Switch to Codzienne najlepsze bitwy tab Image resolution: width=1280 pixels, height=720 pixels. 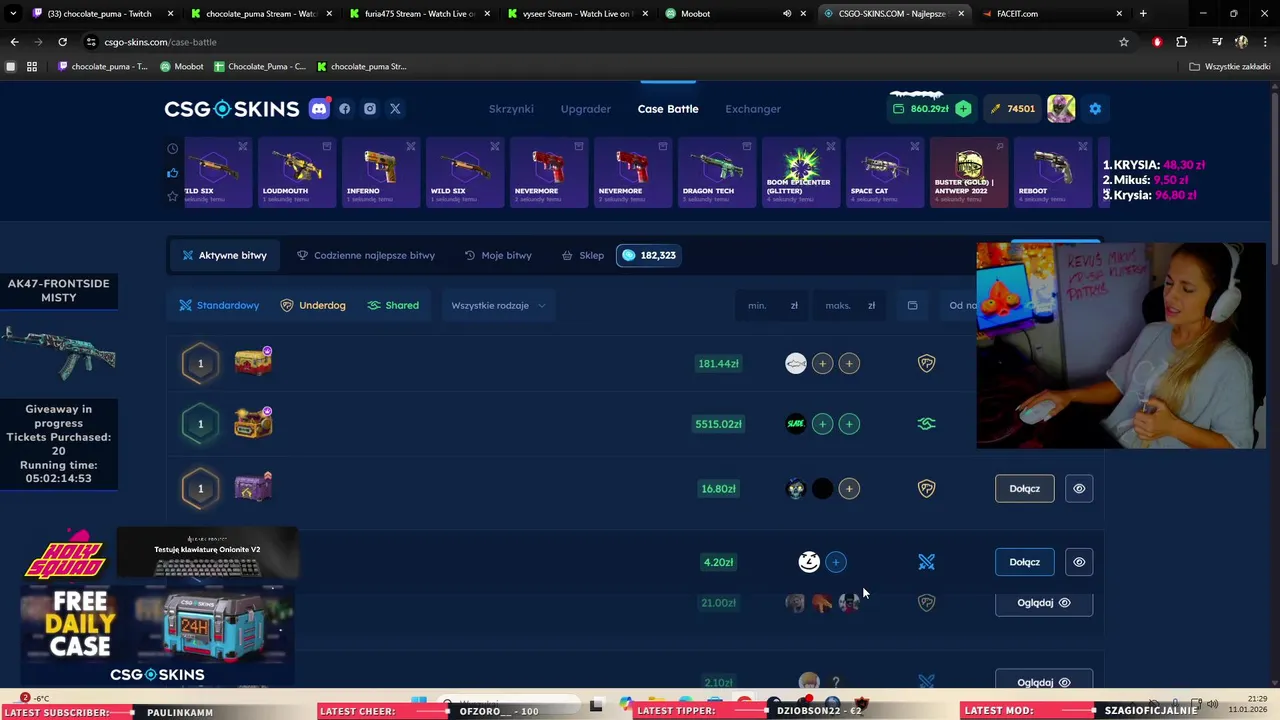click(x=366, y=255)
